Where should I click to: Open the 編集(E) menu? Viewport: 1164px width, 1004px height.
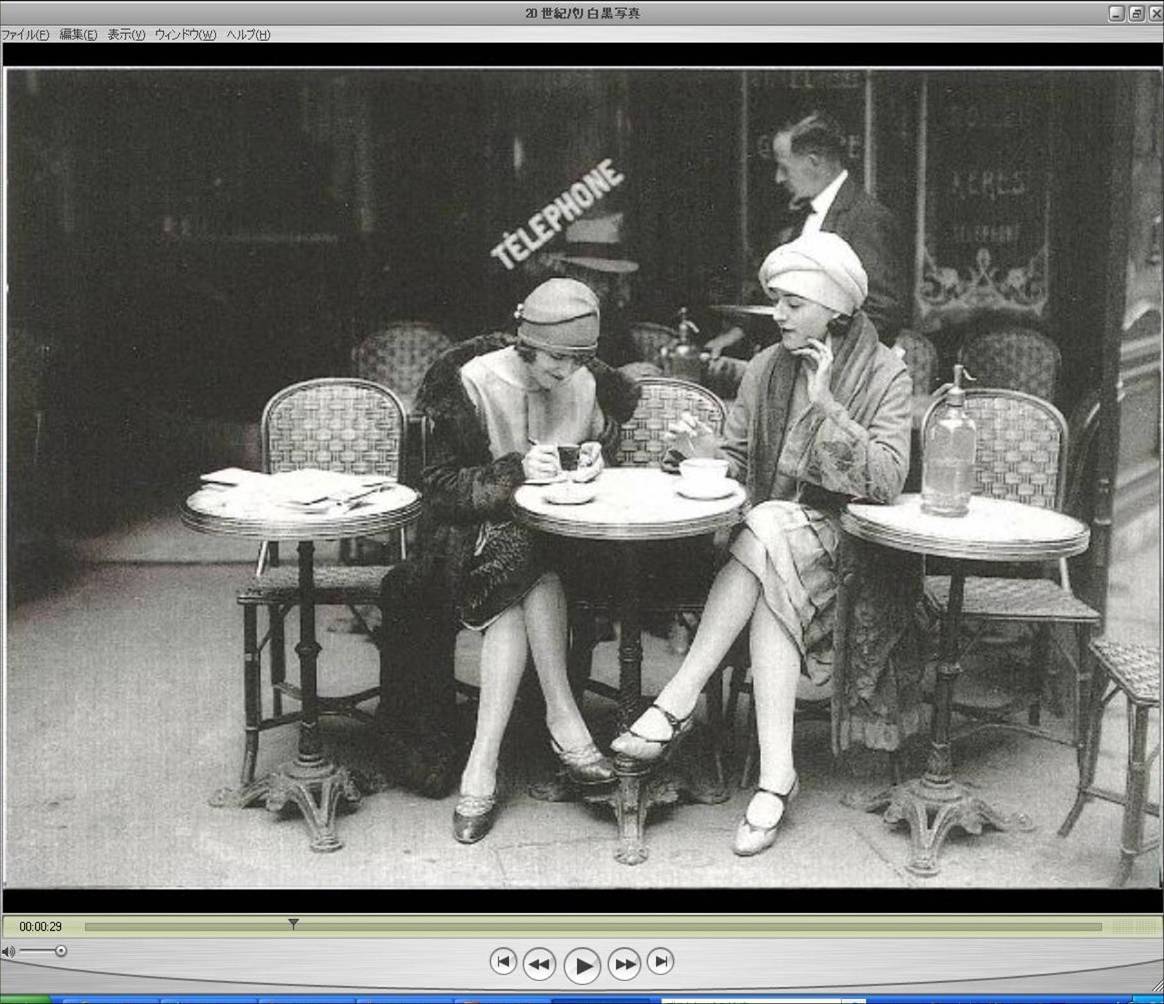[78, 34]
